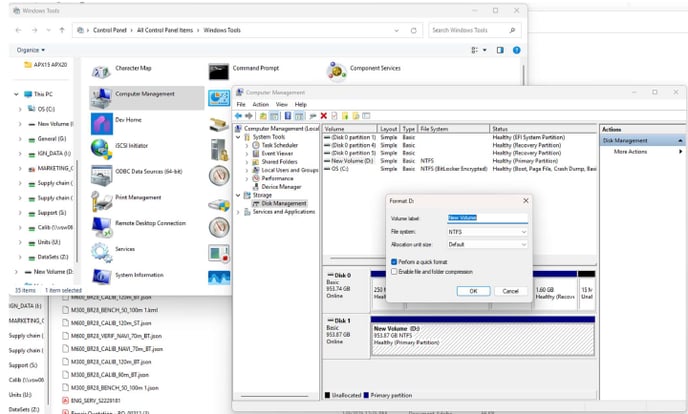
Task: Click the Windows Tools vertical scrollbar
Action: [x=523, y=75]
